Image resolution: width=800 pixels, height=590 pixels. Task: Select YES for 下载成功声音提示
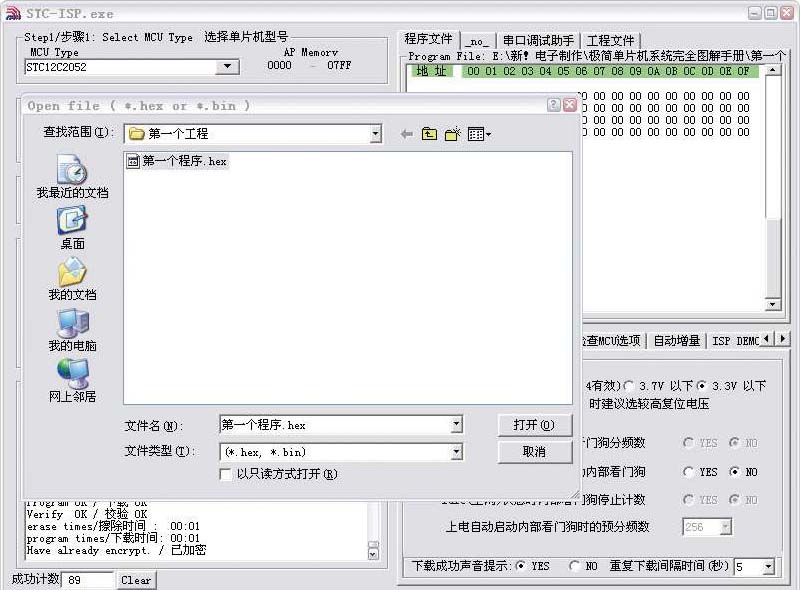coord(520,566)
